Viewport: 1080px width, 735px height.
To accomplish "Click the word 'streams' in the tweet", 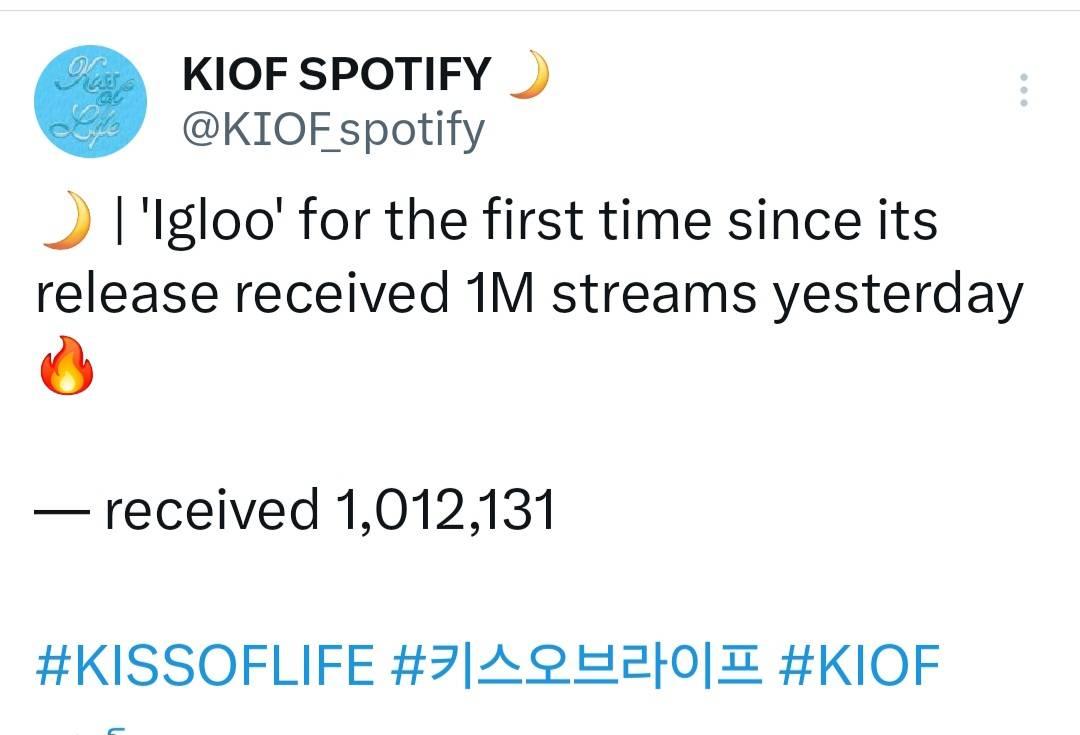I will pos(654,294).
